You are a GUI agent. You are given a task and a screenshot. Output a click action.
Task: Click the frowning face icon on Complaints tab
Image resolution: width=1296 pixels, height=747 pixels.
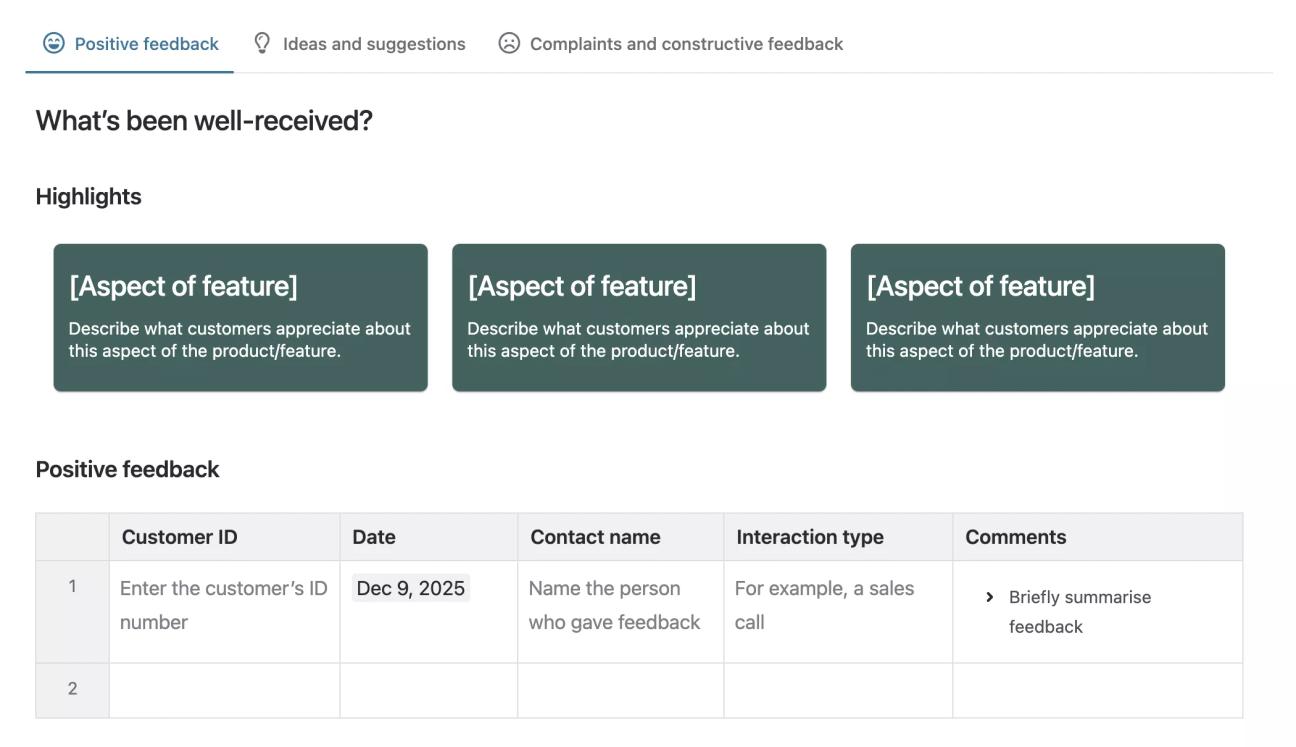[510, 43]
